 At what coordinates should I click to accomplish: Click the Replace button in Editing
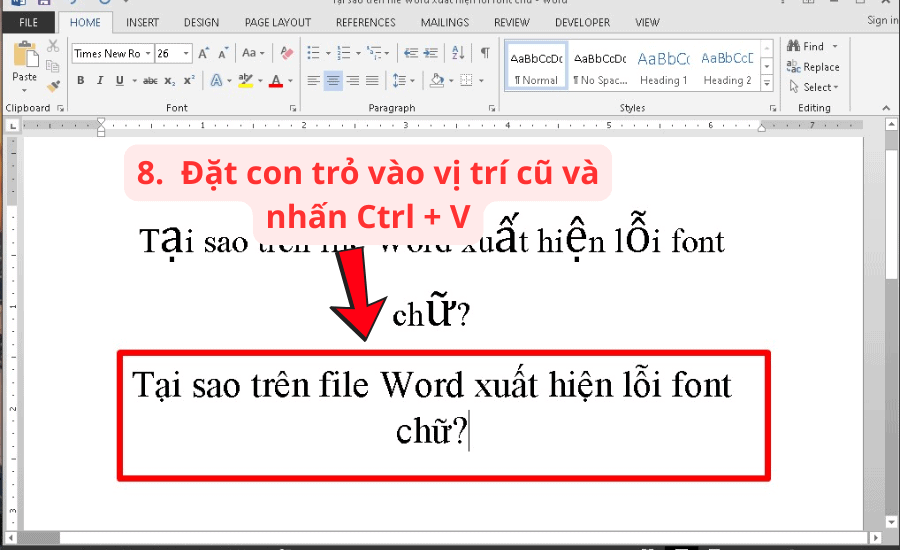[813, 67]
